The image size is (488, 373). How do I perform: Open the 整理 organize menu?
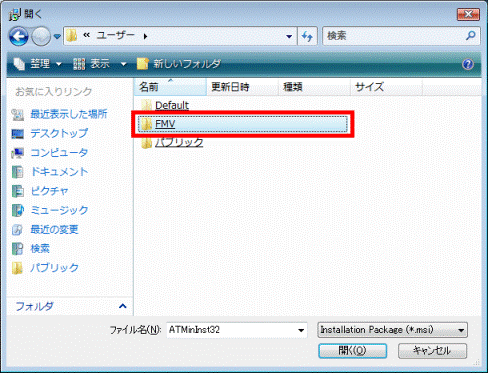(x=38, y=63)
